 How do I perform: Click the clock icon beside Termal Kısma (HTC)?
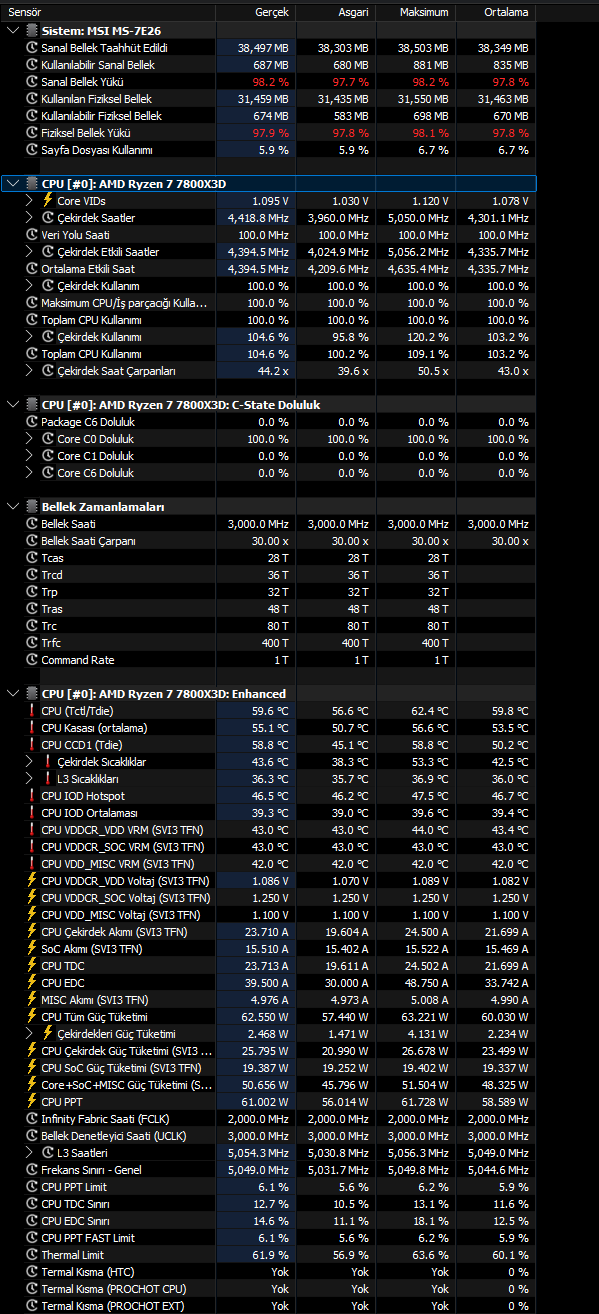tap(31, 1272)
